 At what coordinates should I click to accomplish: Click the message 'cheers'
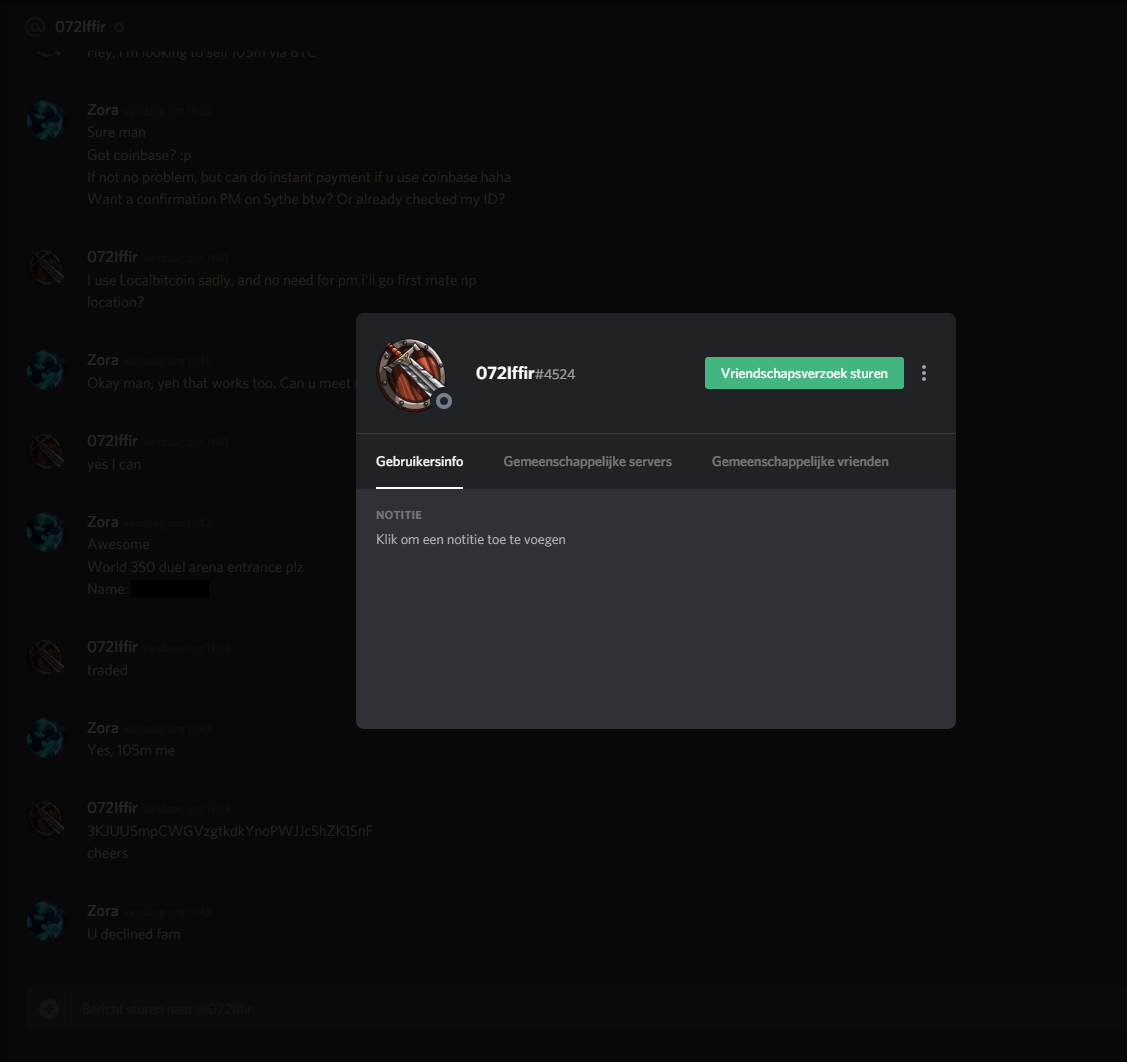[107, 853]
